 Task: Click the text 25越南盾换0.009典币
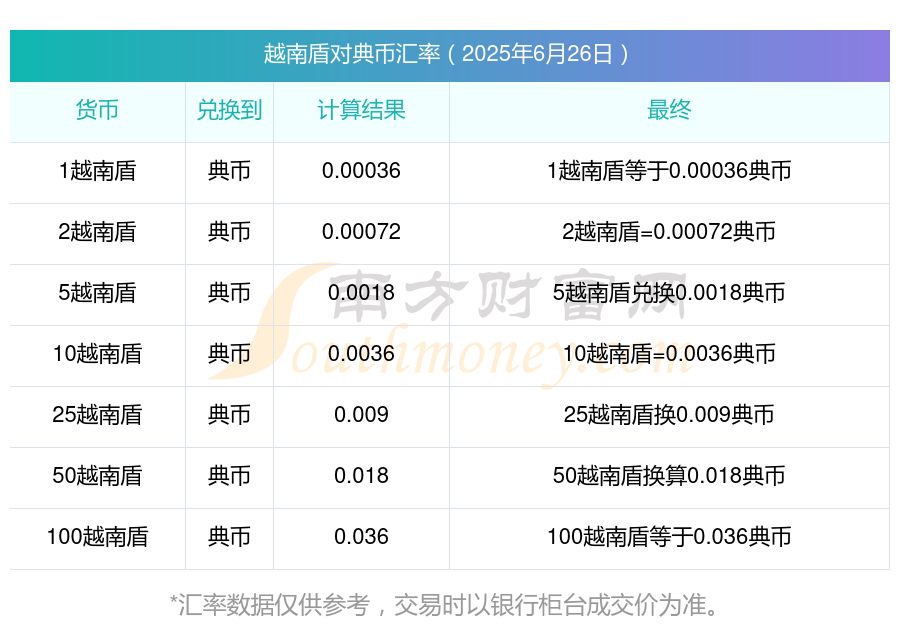coord(669,414)
